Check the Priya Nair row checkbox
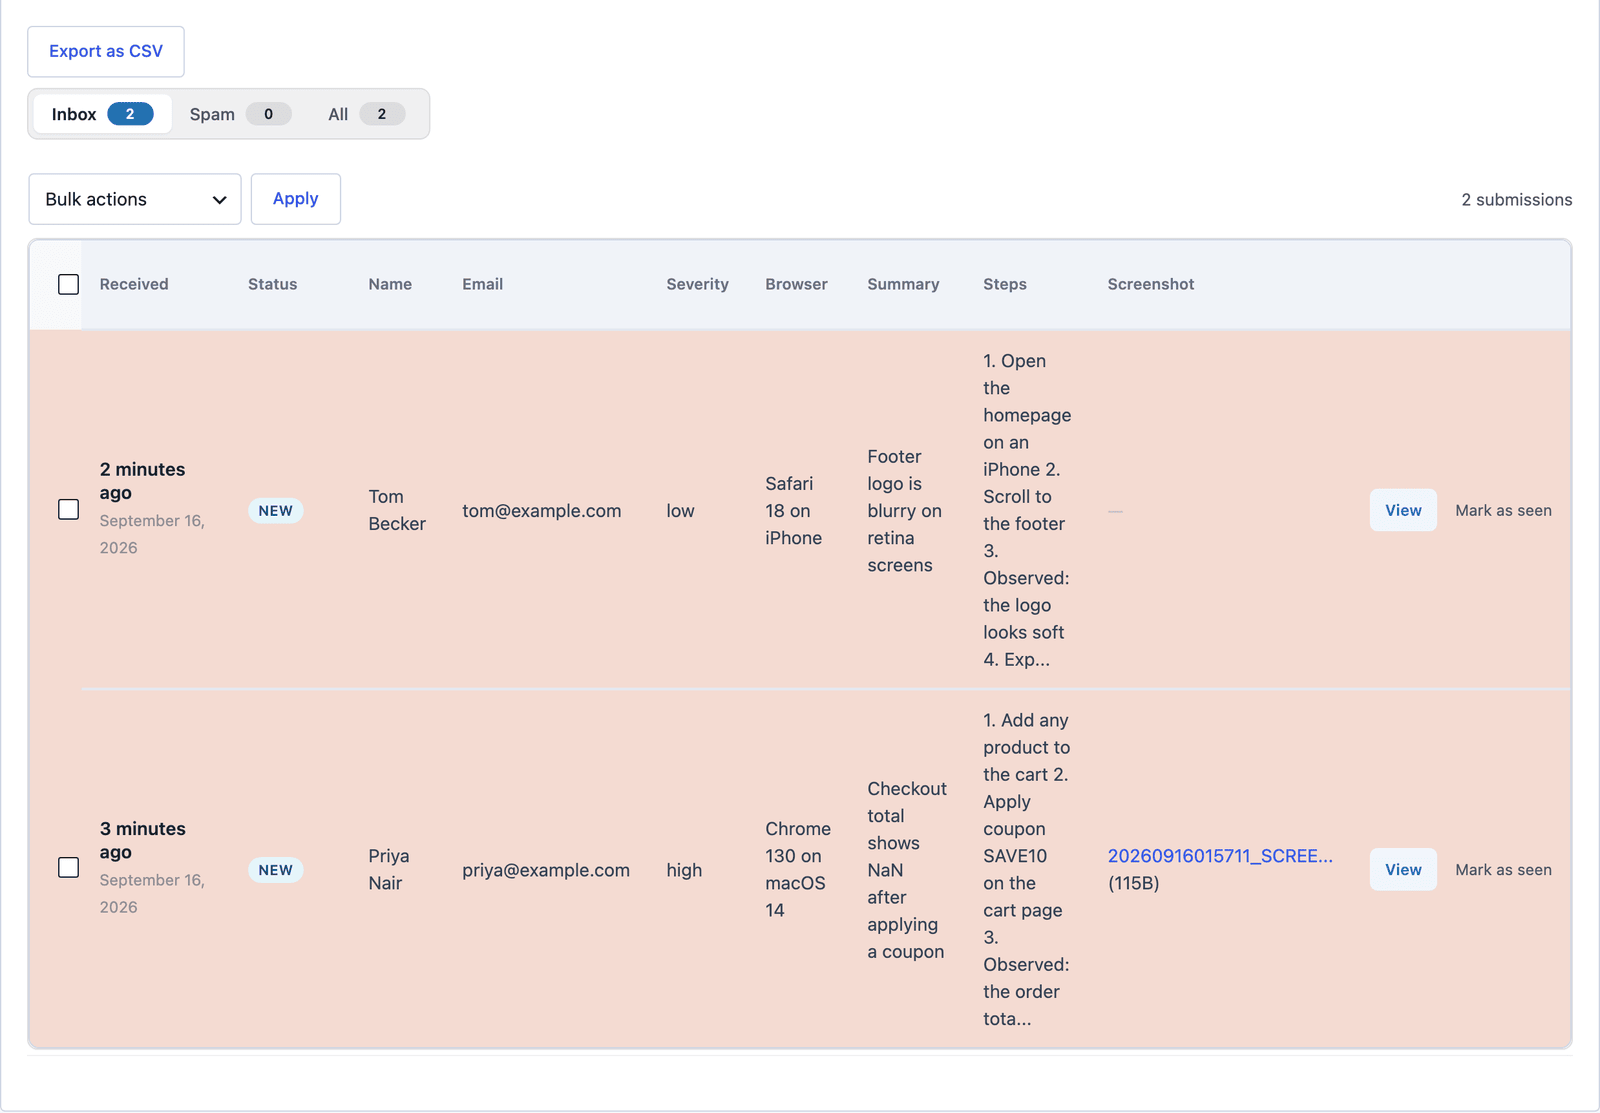The width and height of the screenshot is (1600, 1113). pos(68,867)
